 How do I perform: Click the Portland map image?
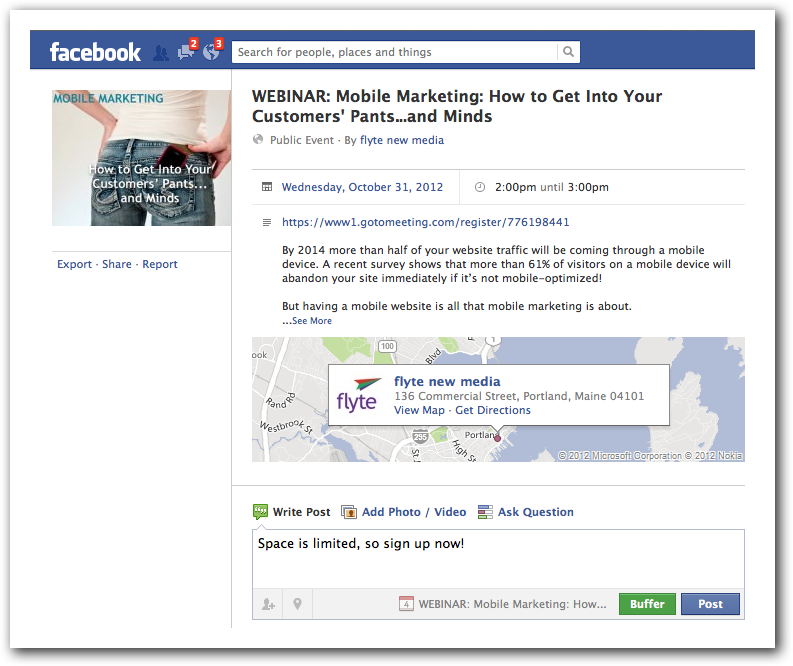(498, 399)
